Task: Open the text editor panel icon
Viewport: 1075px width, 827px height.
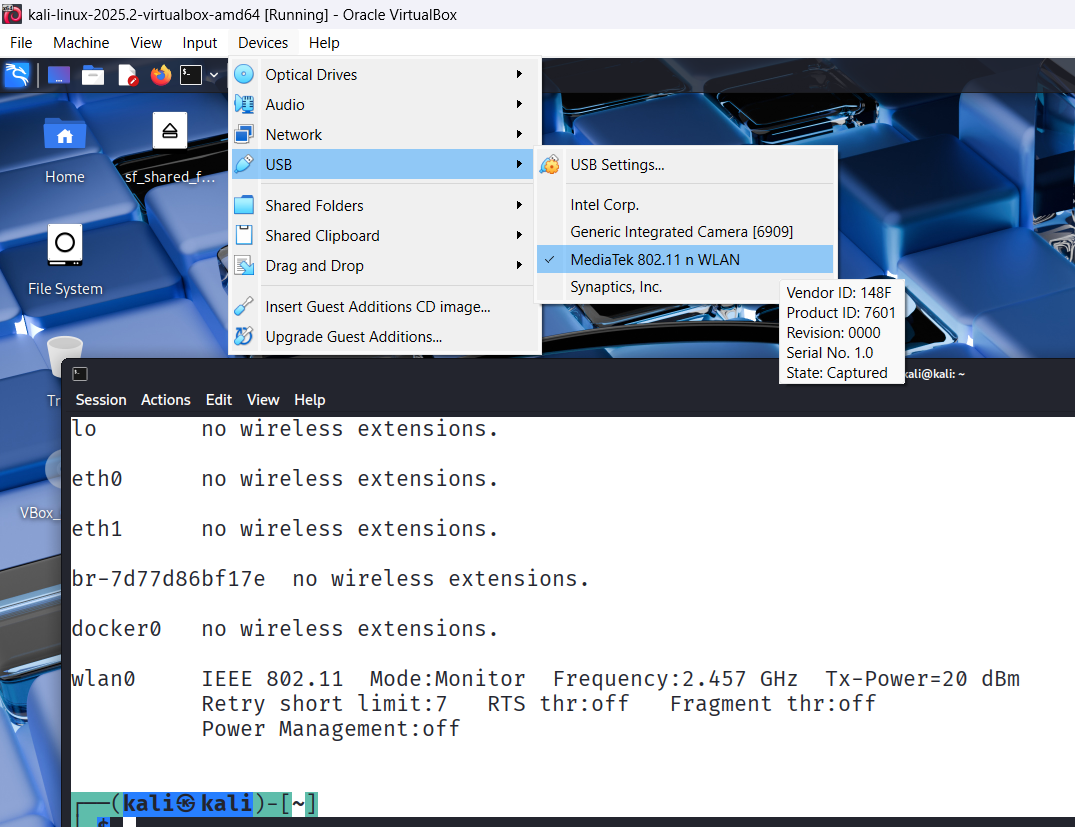Action: [127, 75]
